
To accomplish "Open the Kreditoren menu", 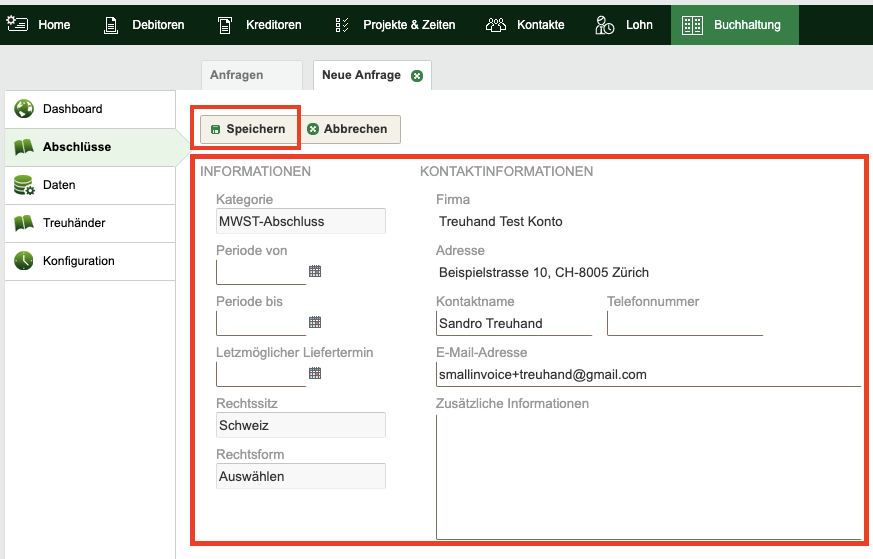I will 273,24.
